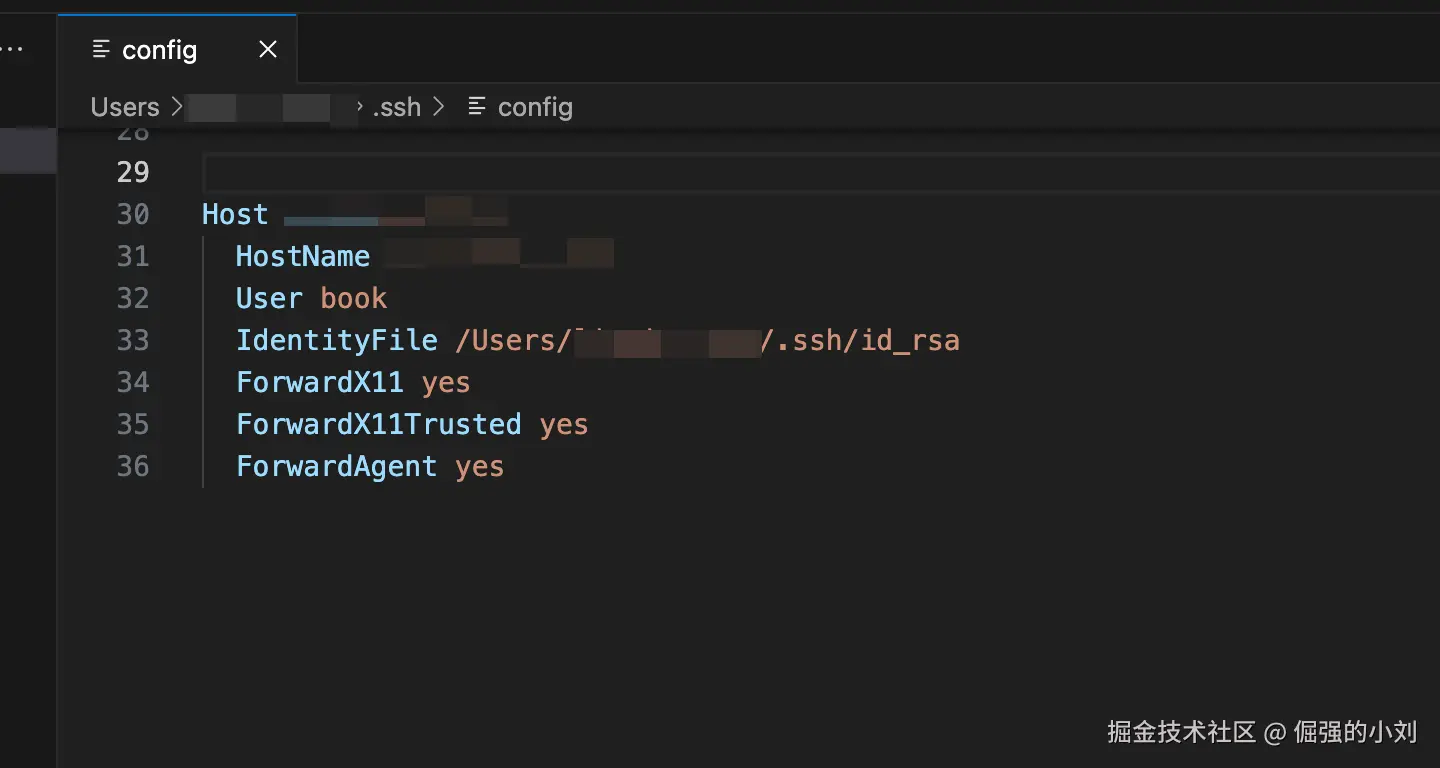The image size is (1440, 768).
Task: Click the chevron after Users breadcrumb
Action: click(x=176, y=106)
